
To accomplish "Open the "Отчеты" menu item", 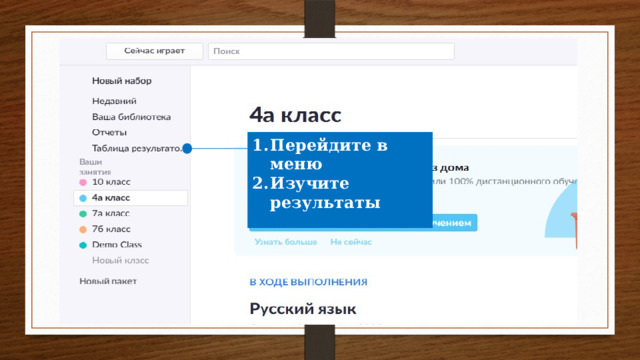I will pyautogui.click(x=109, y=132).
